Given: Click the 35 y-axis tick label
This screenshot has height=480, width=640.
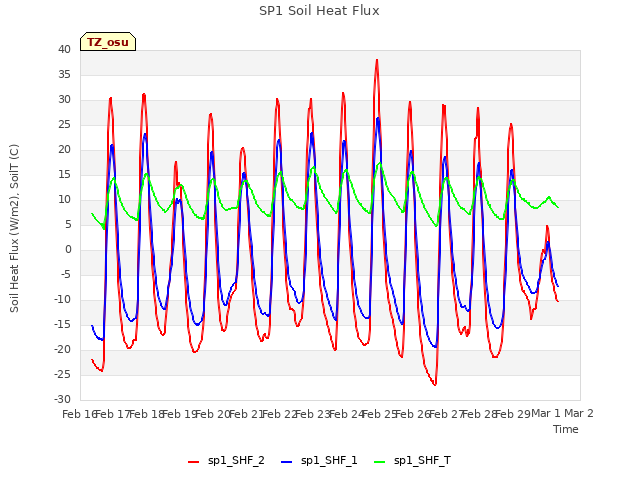Looking at the screenshot, I should tap(64, 75).
